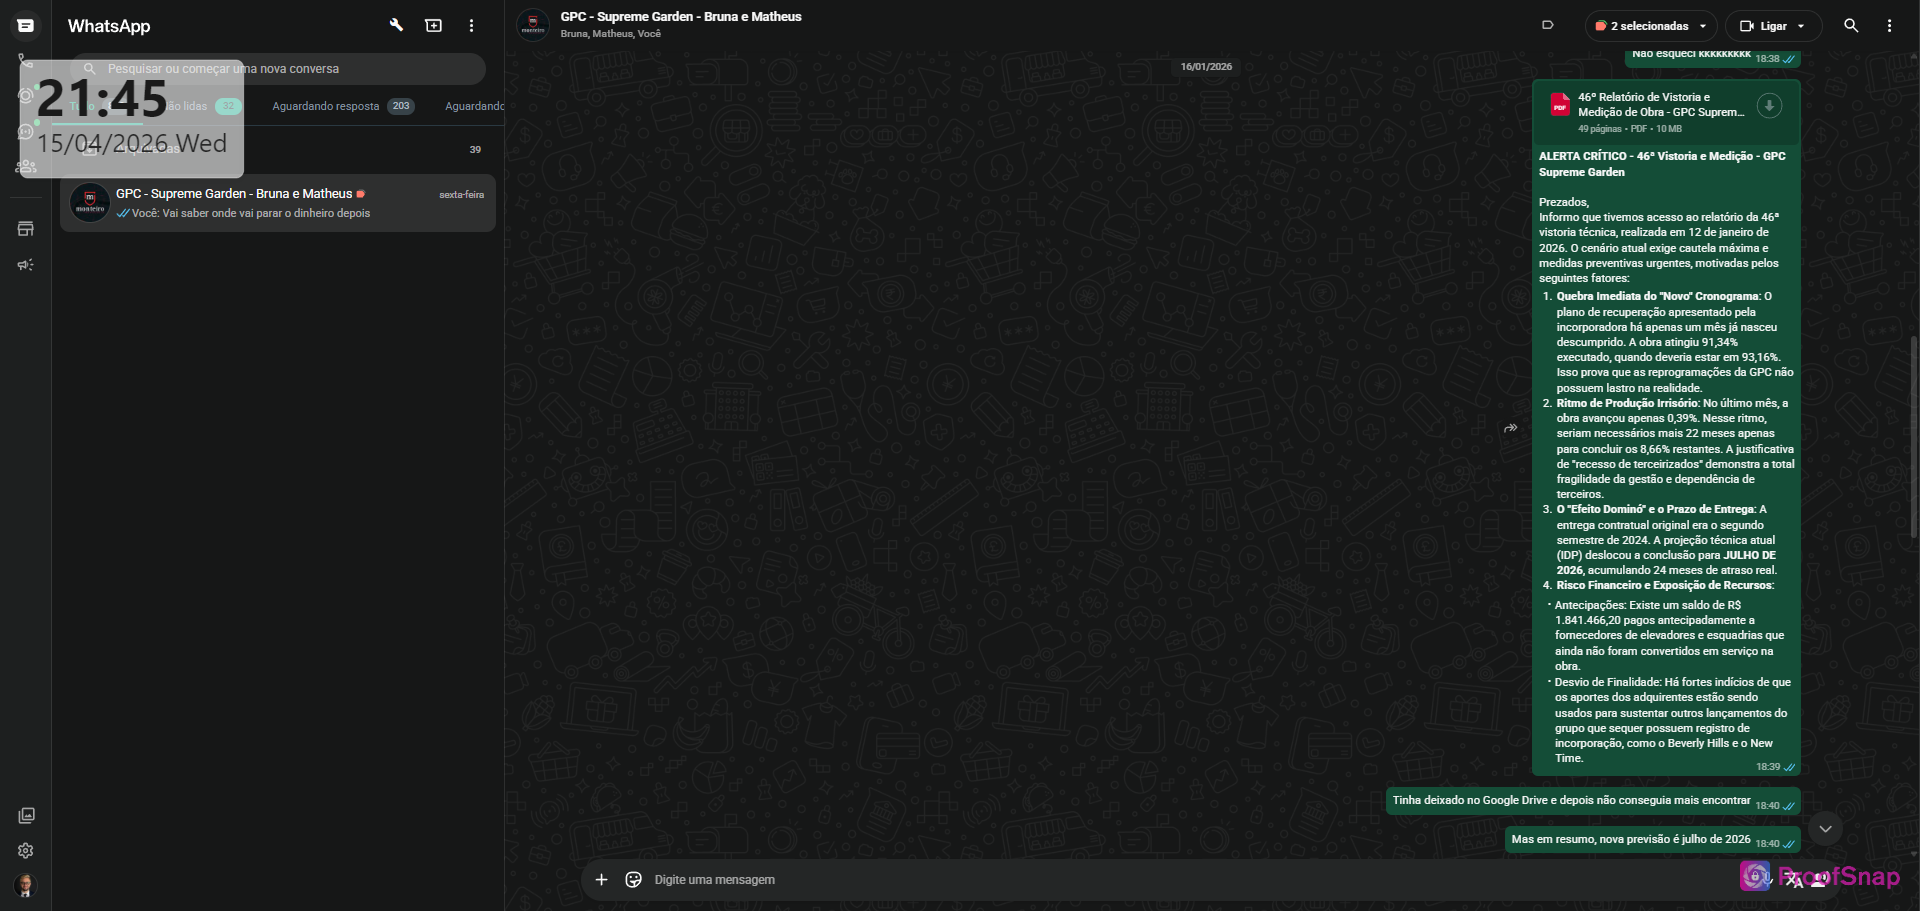Click the scroll-to-bottom chevron button

(1825, 829)
